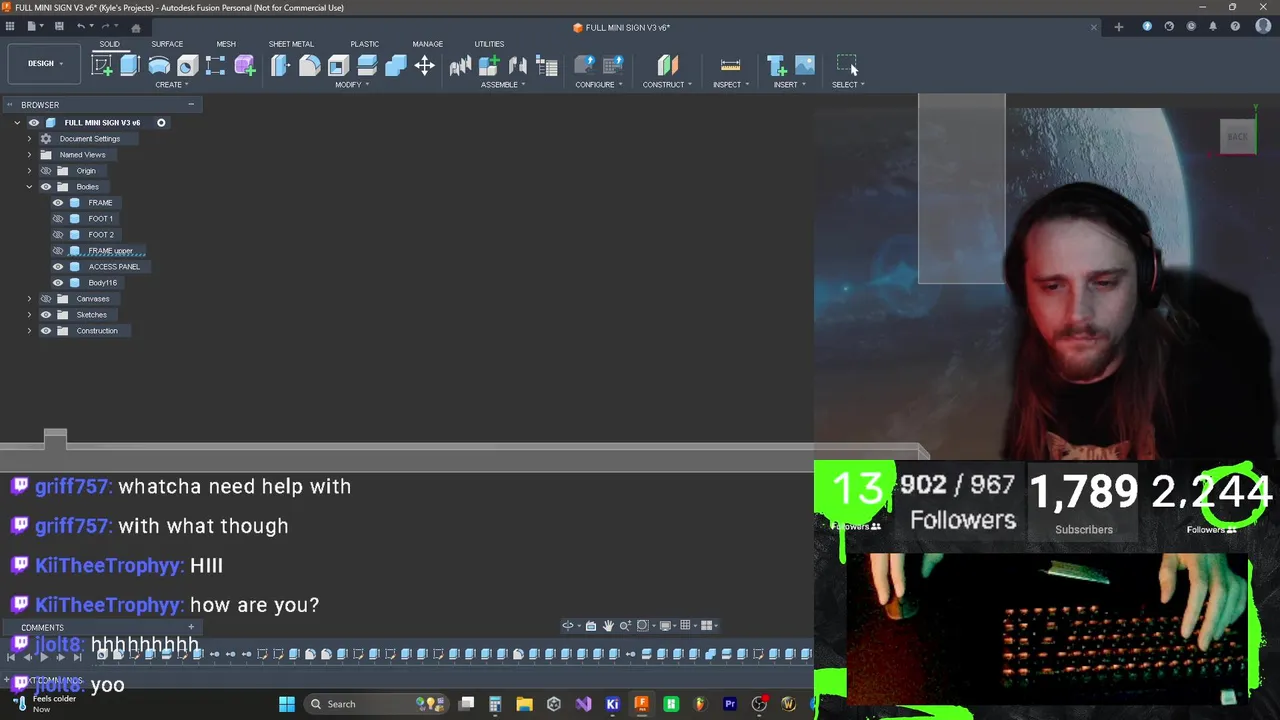The width and height of the screenshot is (1280, 720).
Task: Collapse the Bodies folder
Action: [x=29, y=187]
